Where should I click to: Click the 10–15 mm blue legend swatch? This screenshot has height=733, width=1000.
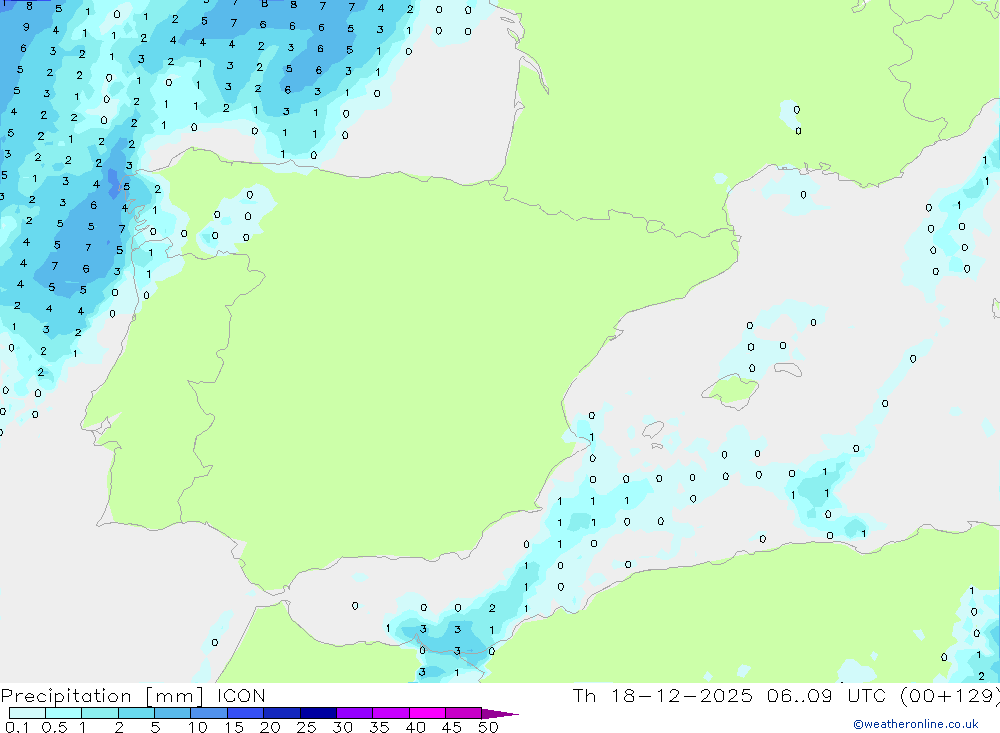coord(209,713)
